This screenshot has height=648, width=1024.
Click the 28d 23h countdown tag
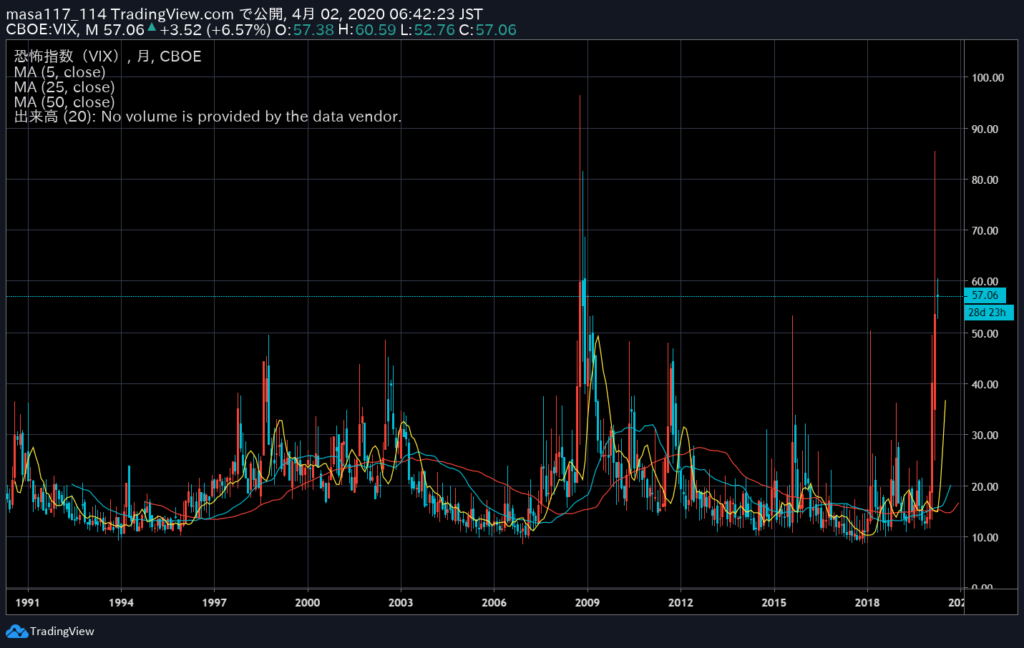987,312
